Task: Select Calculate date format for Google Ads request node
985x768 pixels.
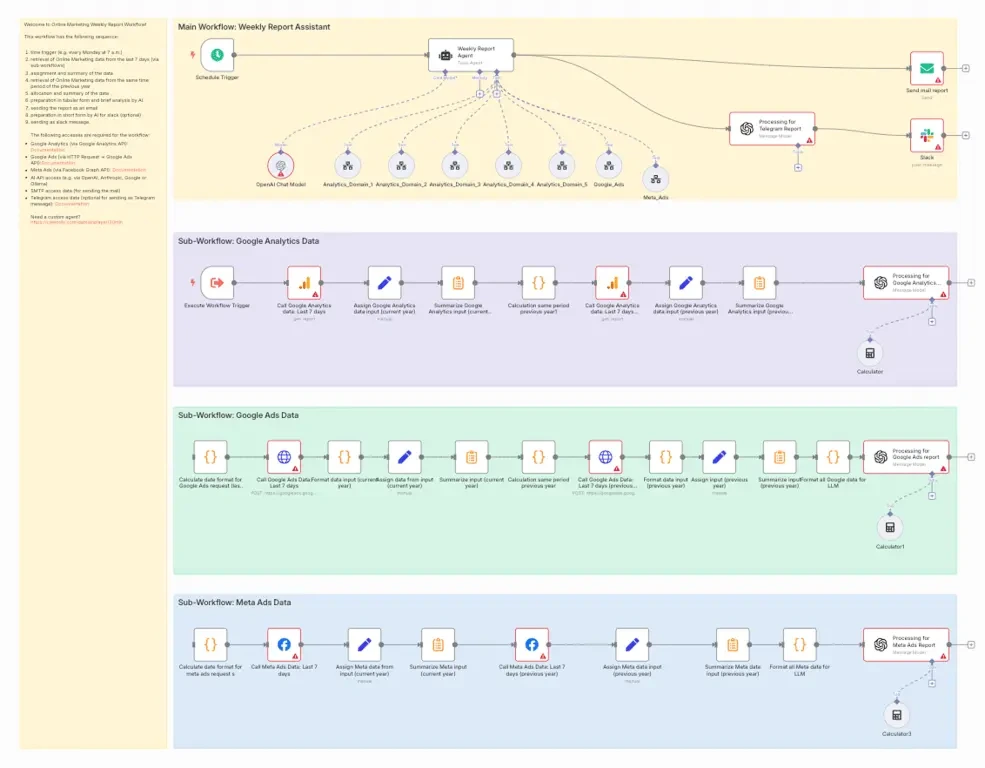Action: coord(210,457)
